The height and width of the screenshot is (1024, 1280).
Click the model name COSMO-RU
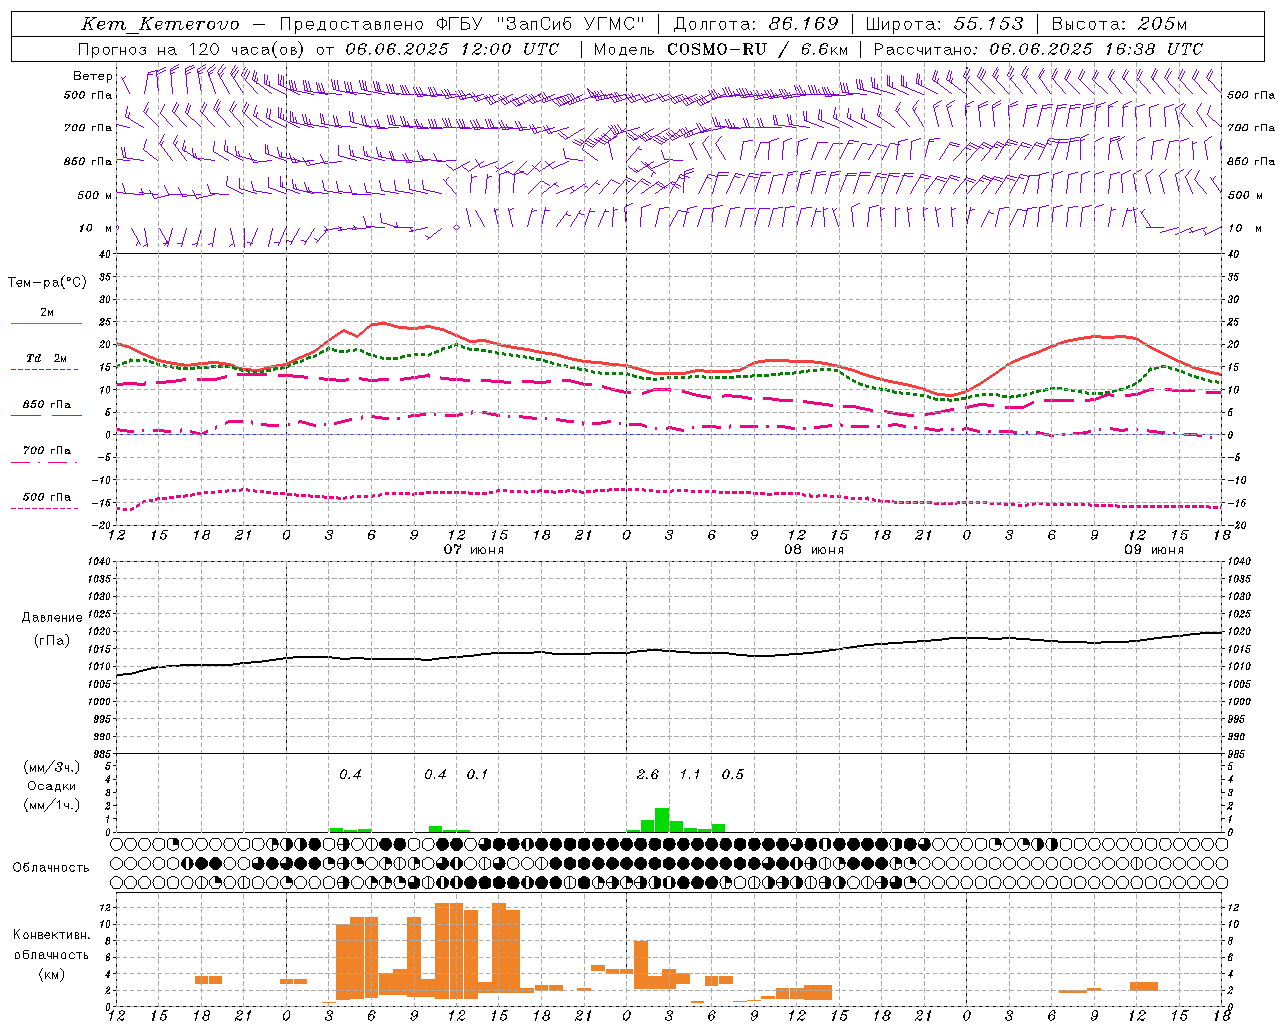718,49
